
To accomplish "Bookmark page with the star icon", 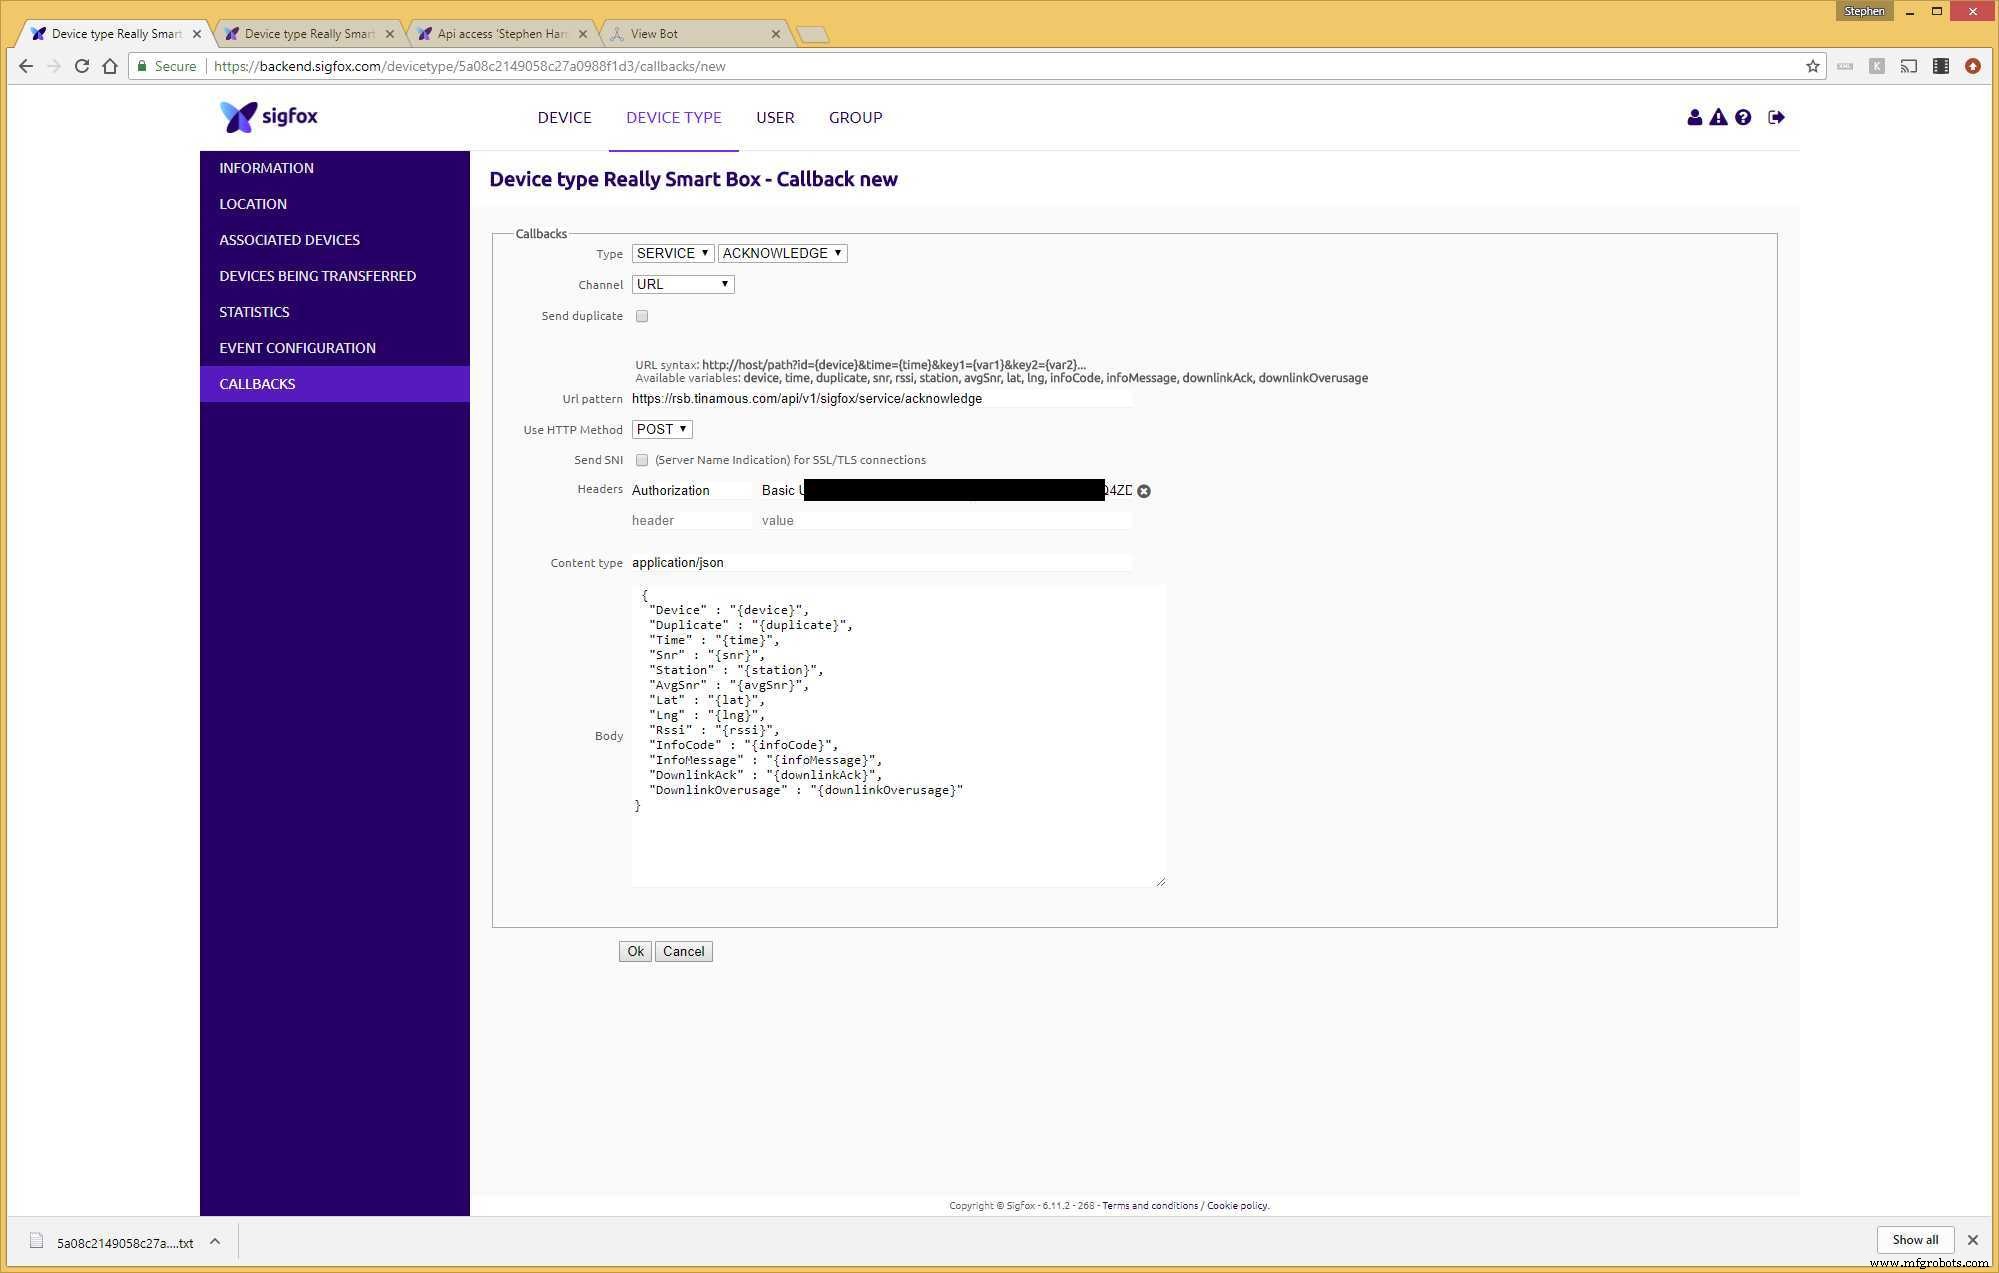I will click(x=1812, y=66).
